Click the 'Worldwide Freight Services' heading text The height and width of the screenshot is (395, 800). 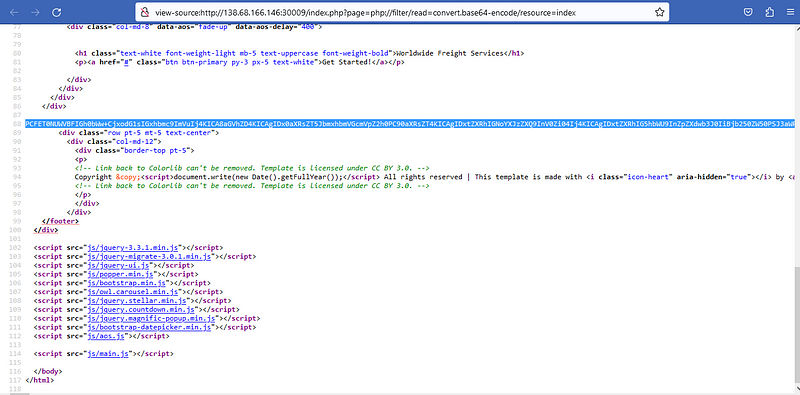coord(450,54)
